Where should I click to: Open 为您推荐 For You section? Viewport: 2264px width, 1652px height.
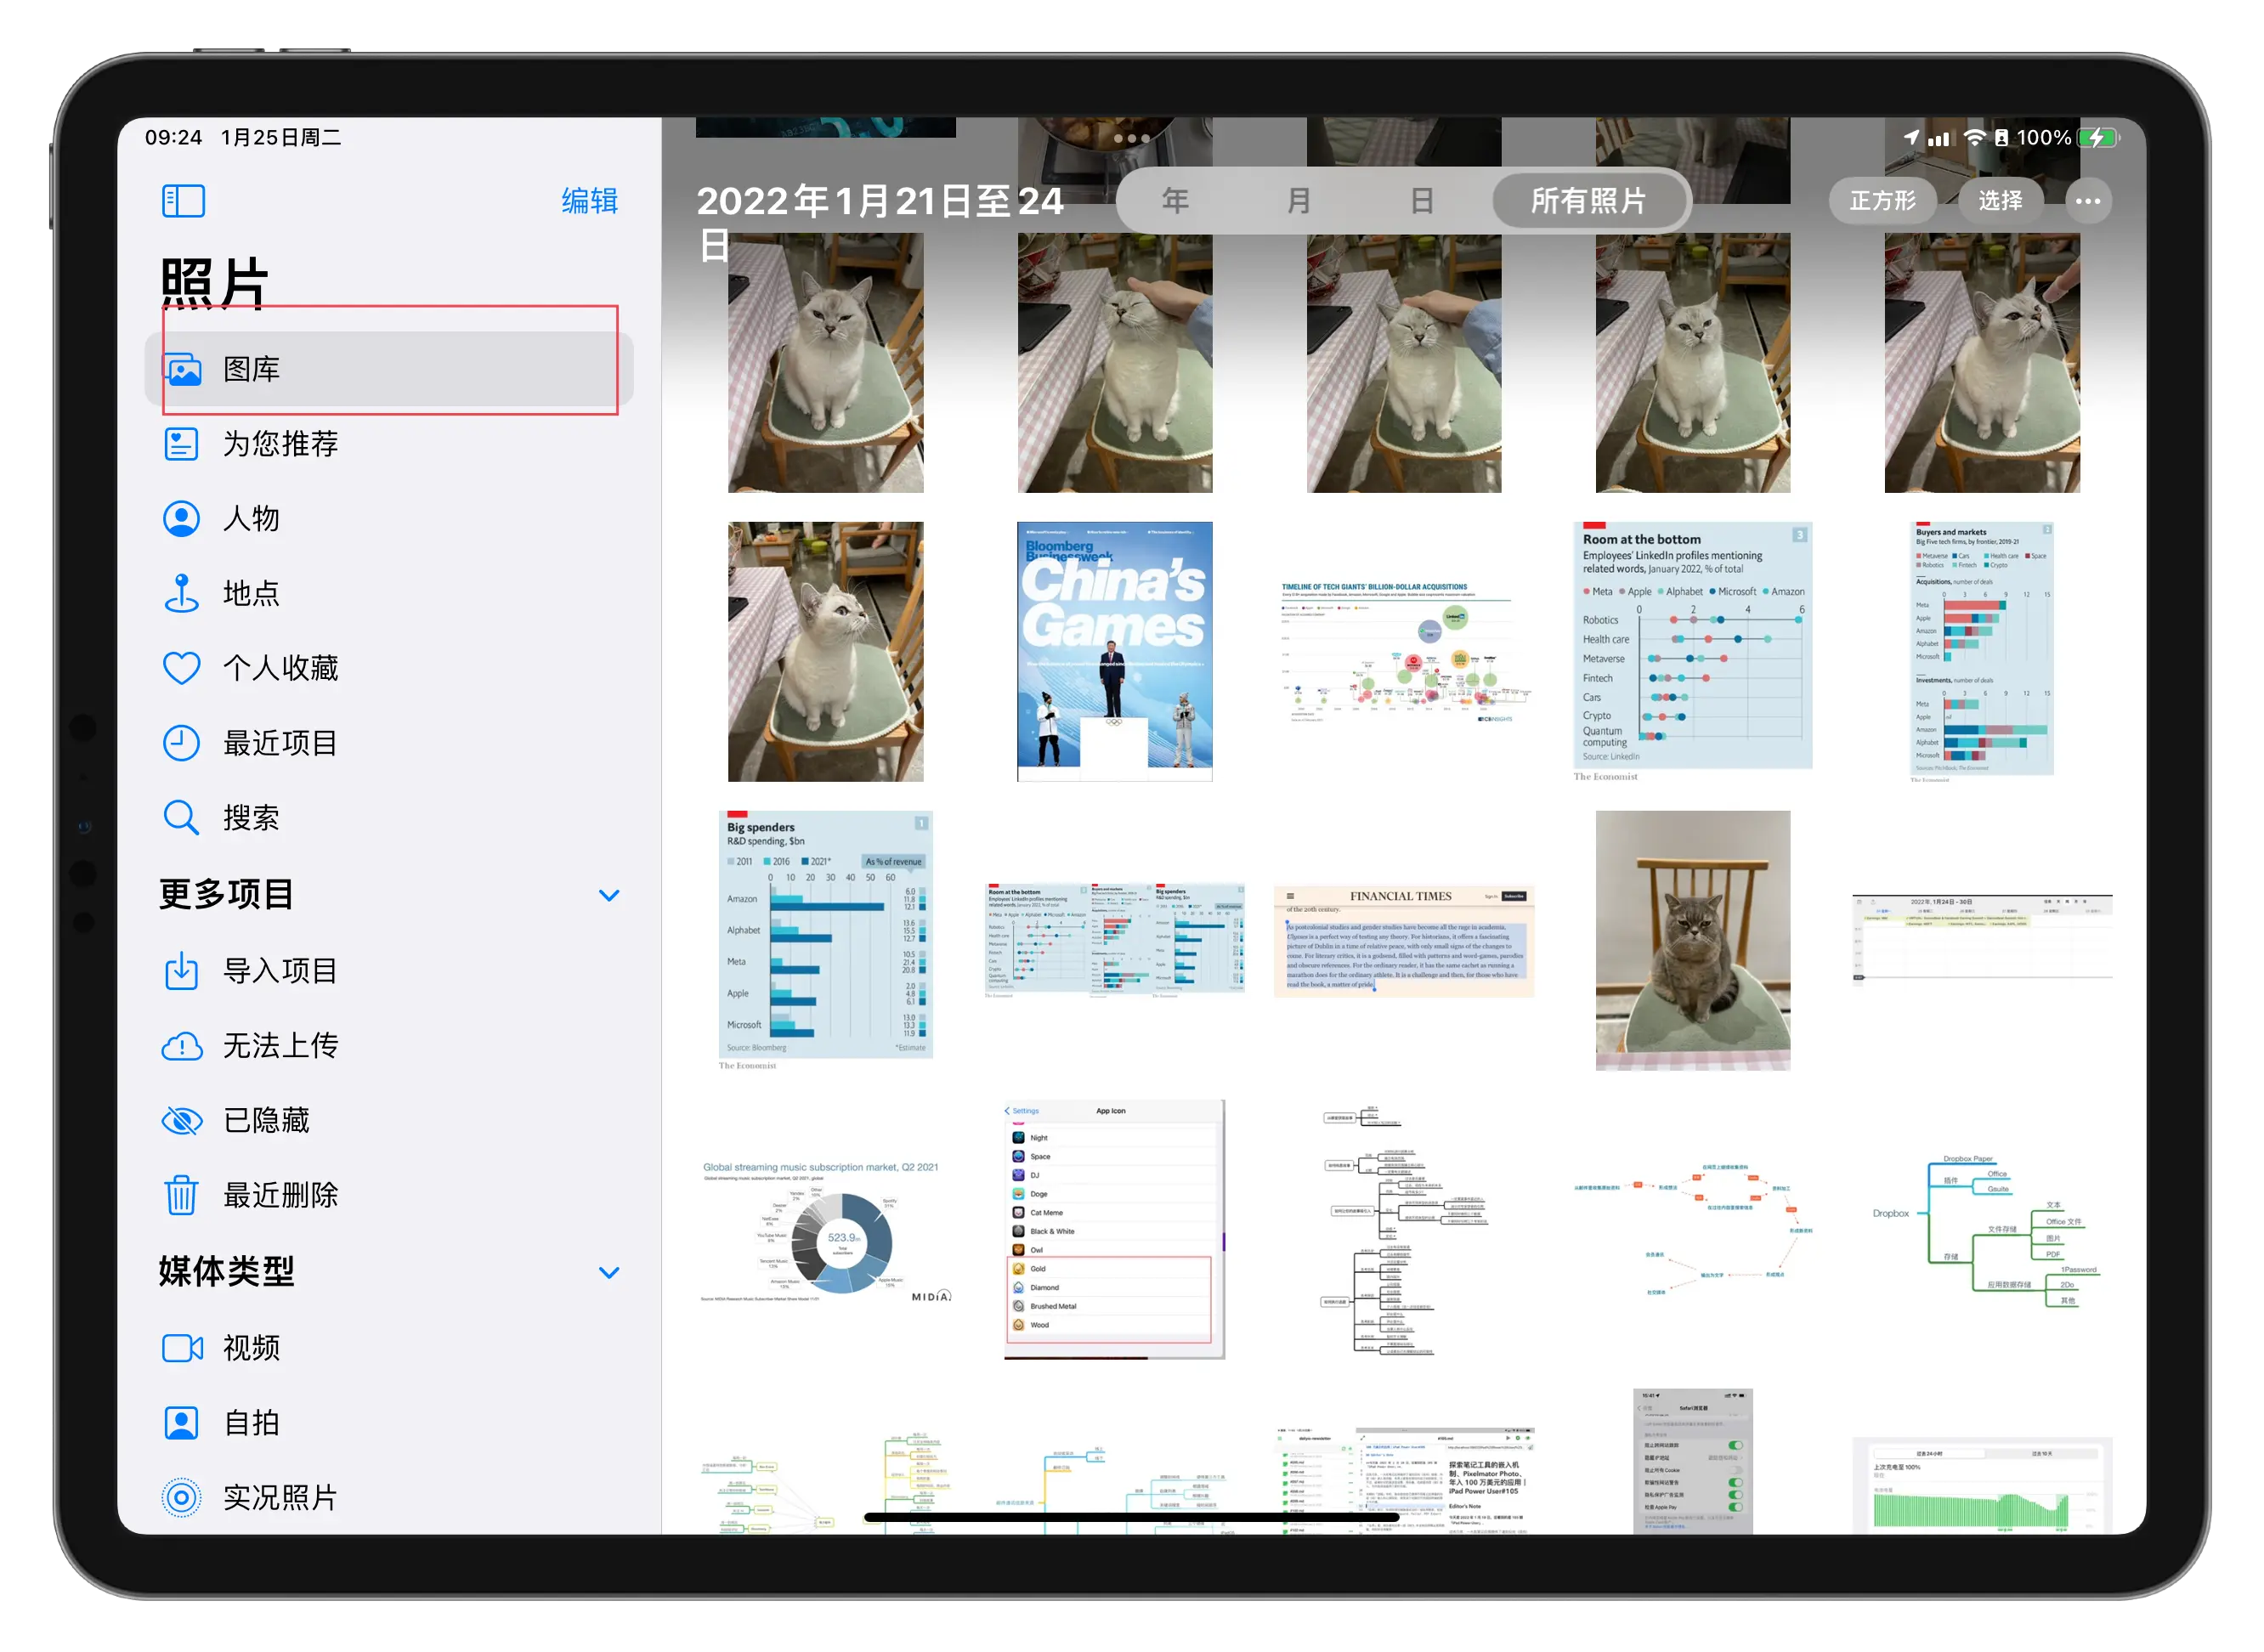389,443
